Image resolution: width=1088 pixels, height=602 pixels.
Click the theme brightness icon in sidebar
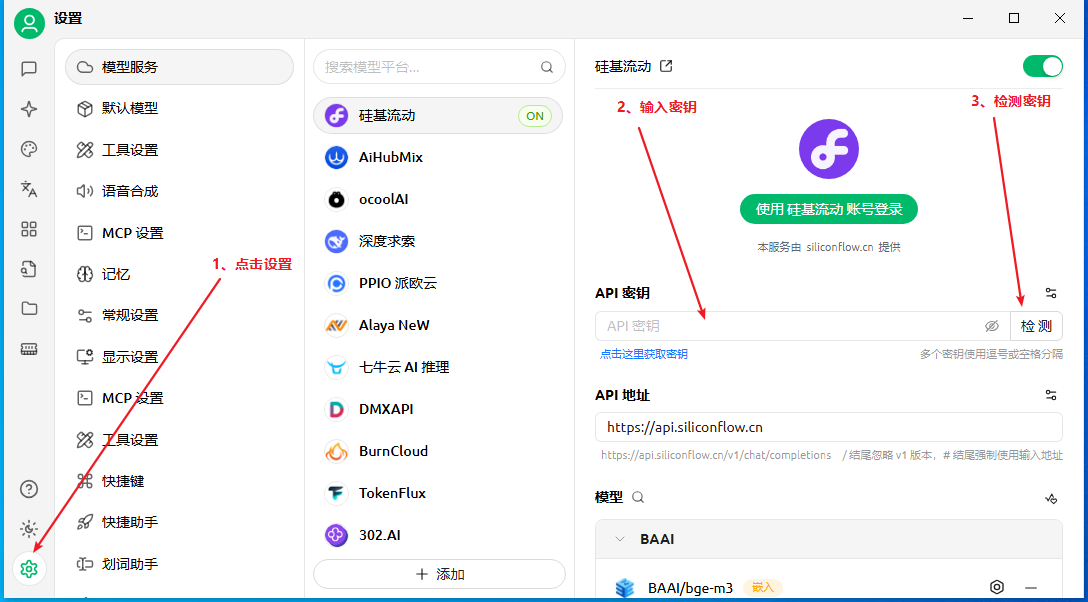29,529
